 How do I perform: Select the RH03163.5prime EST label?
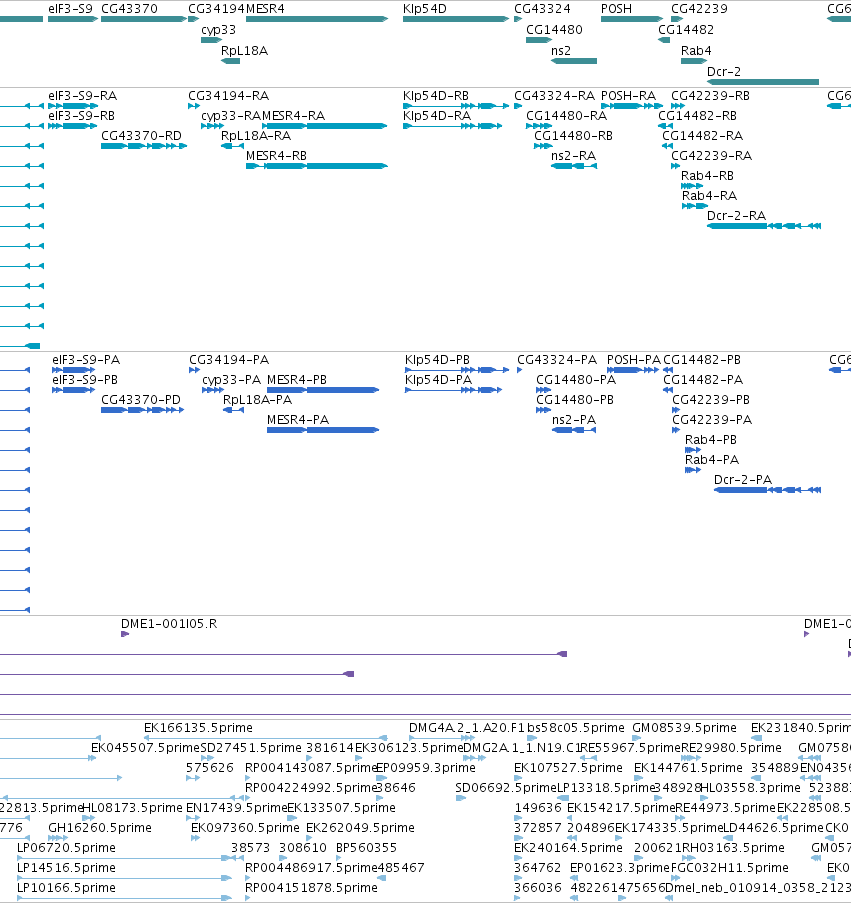[732, 848]
